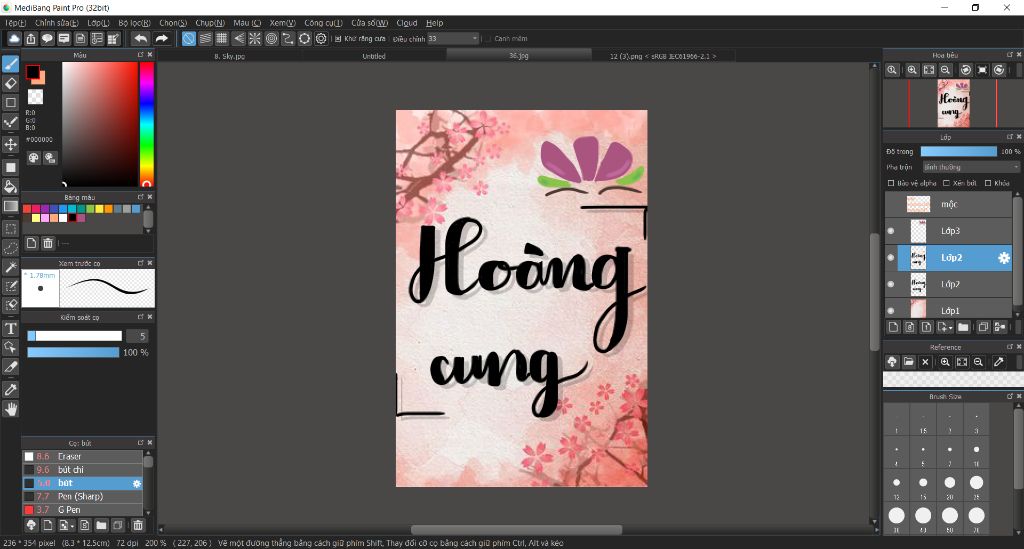The height and width of the screenshot is (549, 1024).
Task: Delete palette color using trash icon
Action: (48, 243)
